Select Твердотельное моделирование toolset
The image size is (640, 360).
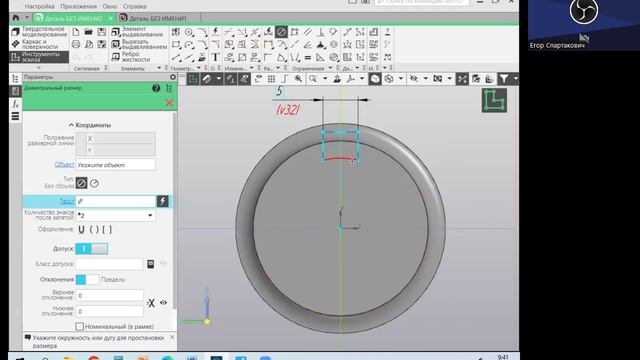pos(39,32)
